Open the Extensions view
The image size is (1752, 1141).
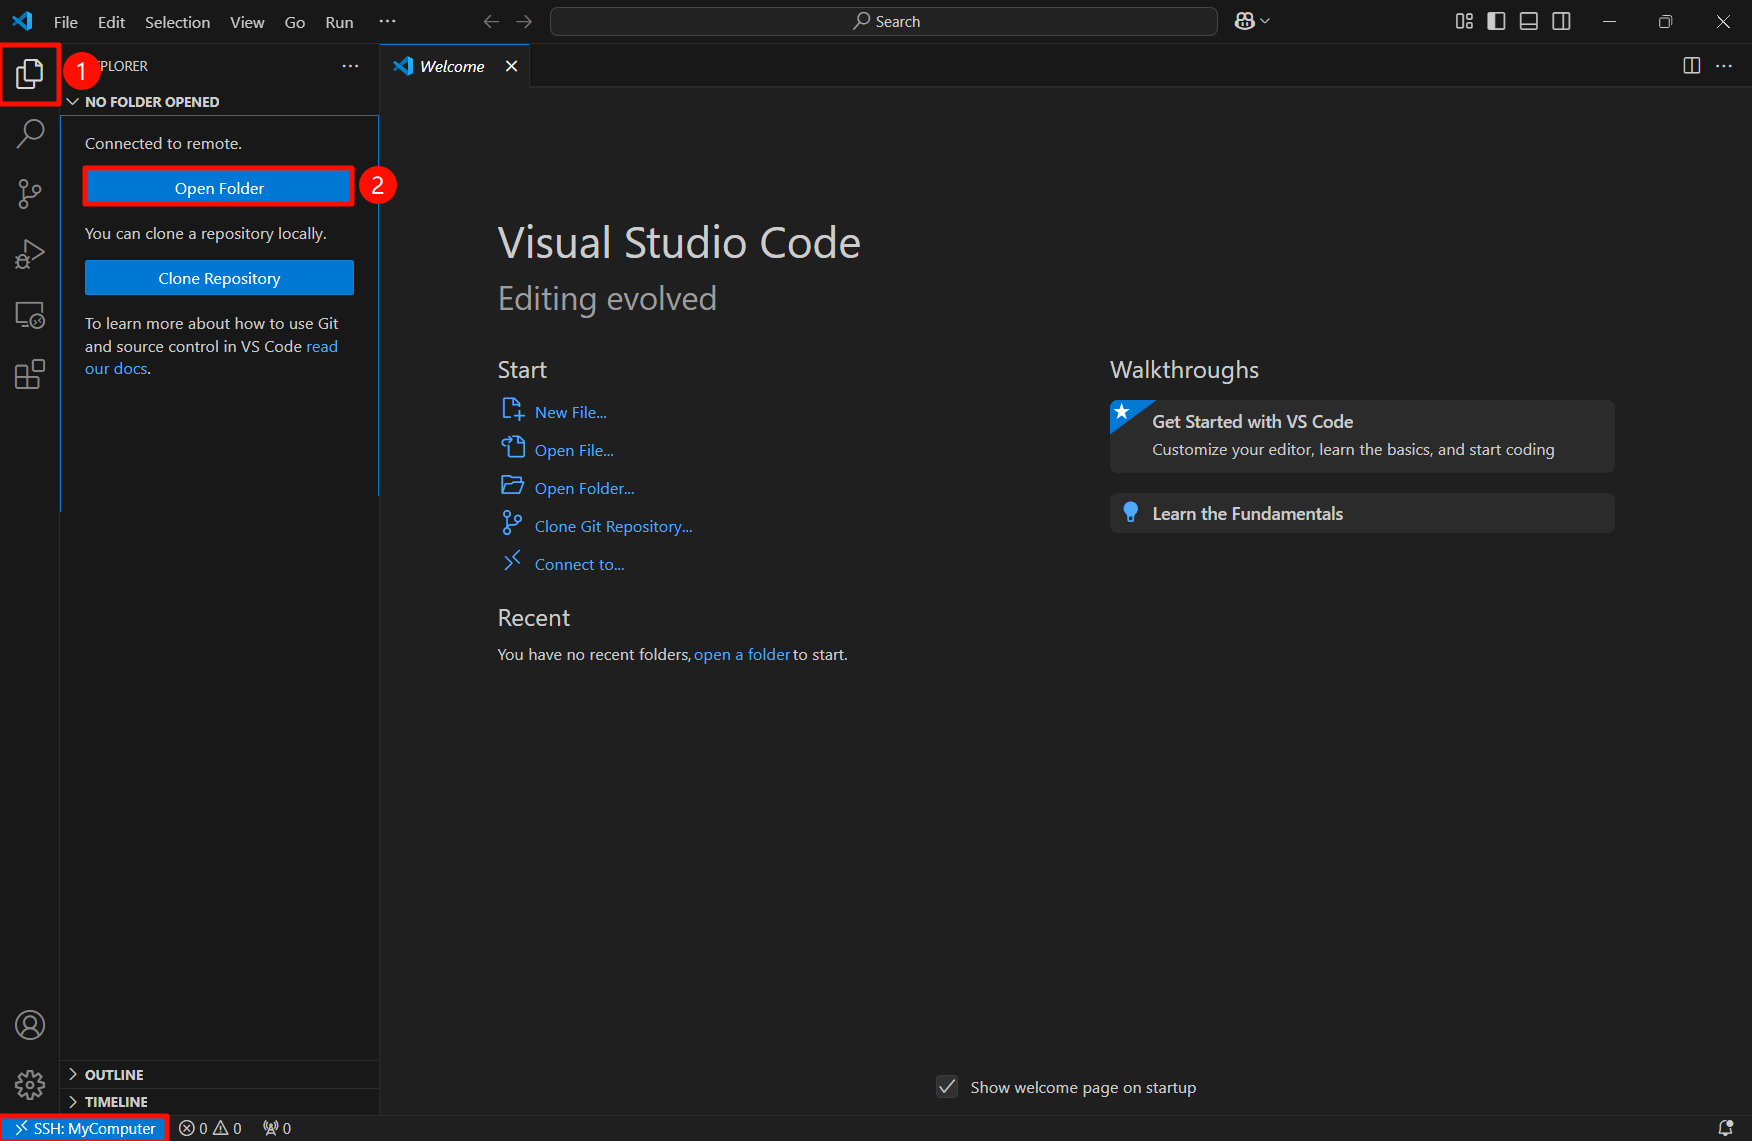point(30,375)
